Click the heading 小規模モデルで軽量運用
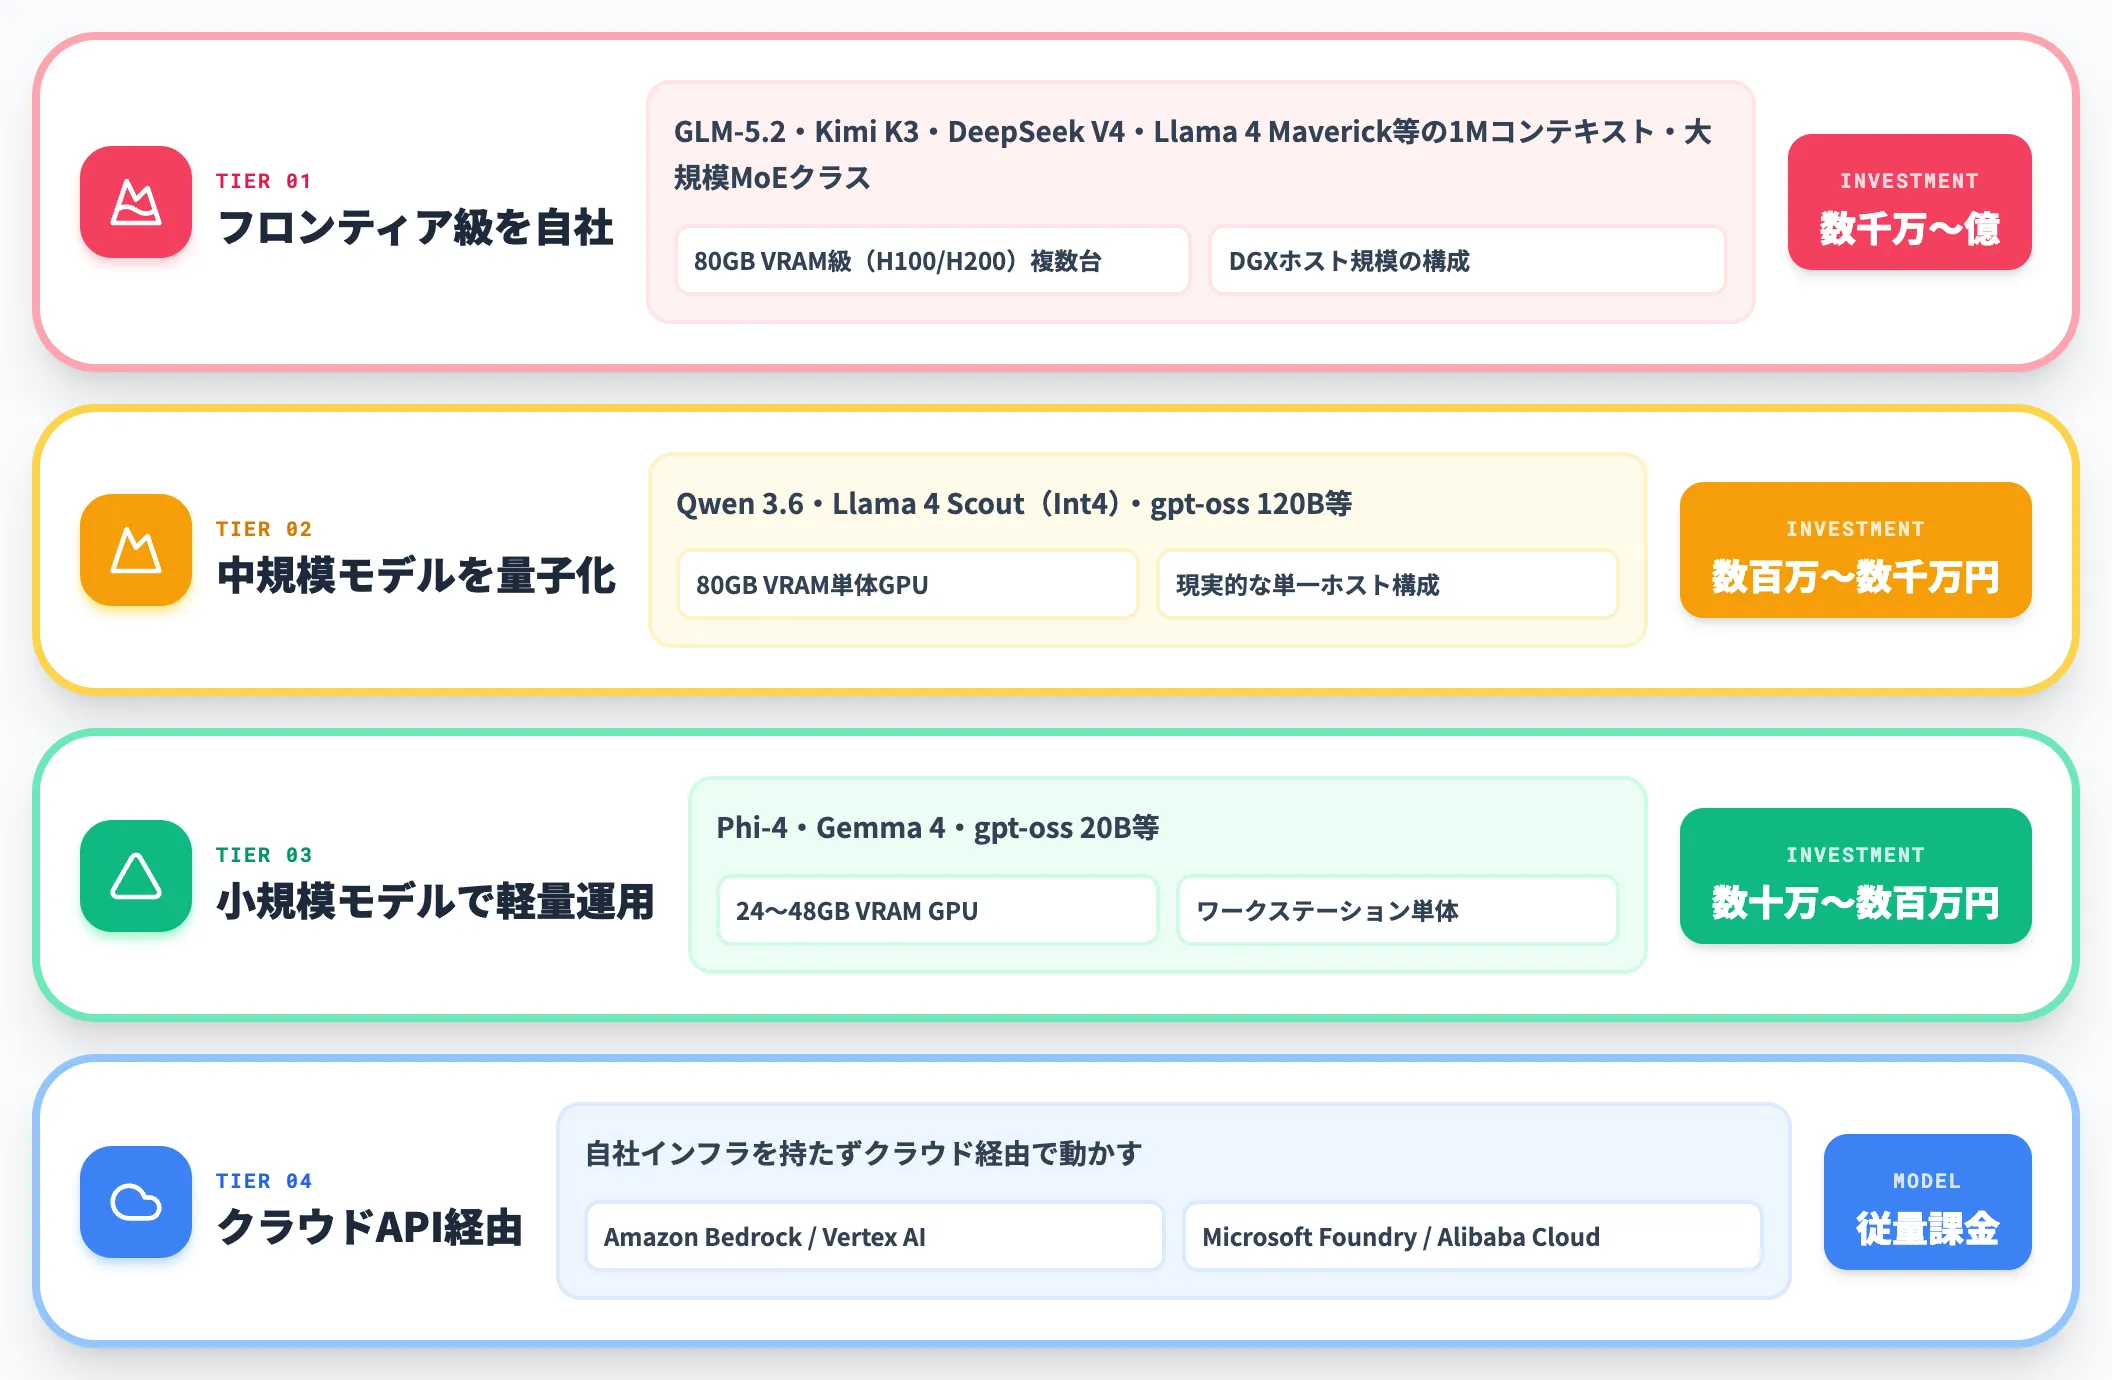The height and width of the screenshot is (1380, 2112). (x=435, y=902)
